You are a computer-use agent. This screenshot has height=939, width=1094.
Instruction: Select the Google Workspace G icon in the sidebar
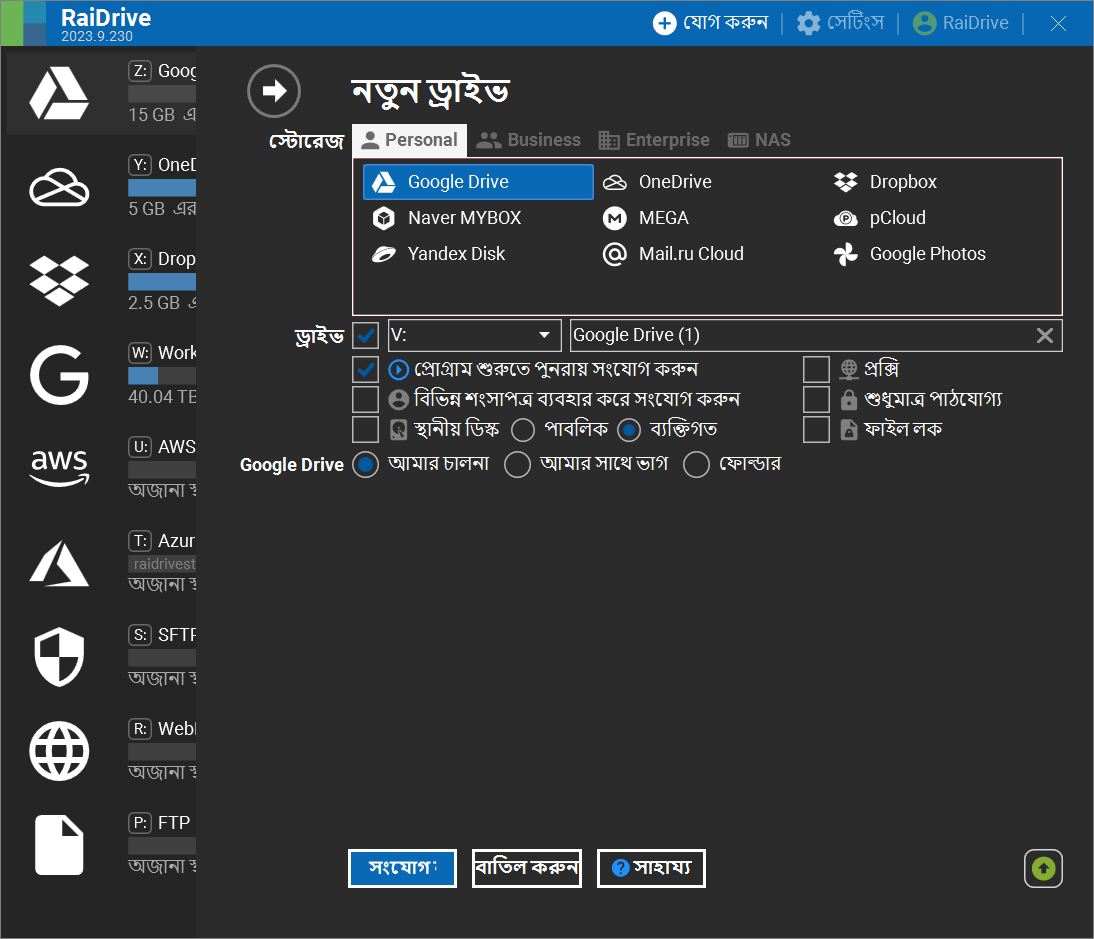(59, 375)
